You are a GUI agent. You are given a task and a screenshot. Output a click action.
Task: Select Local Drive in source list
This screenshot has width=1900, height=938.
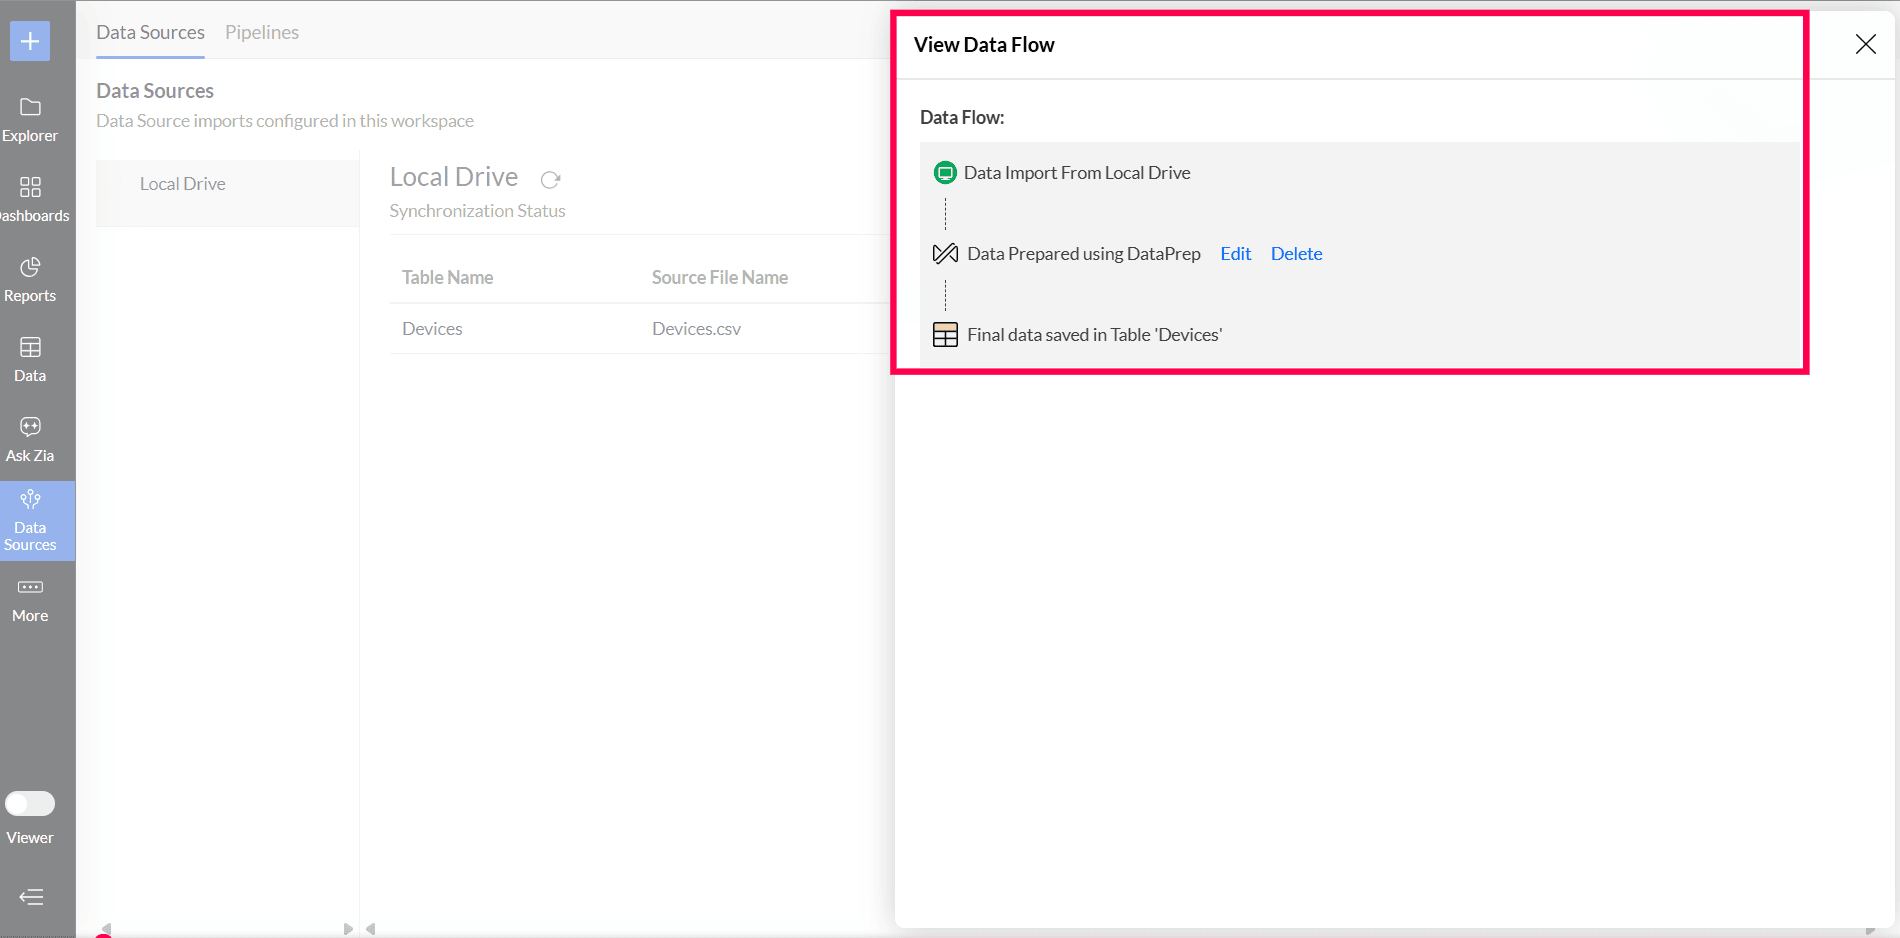[x=182, y=184]
